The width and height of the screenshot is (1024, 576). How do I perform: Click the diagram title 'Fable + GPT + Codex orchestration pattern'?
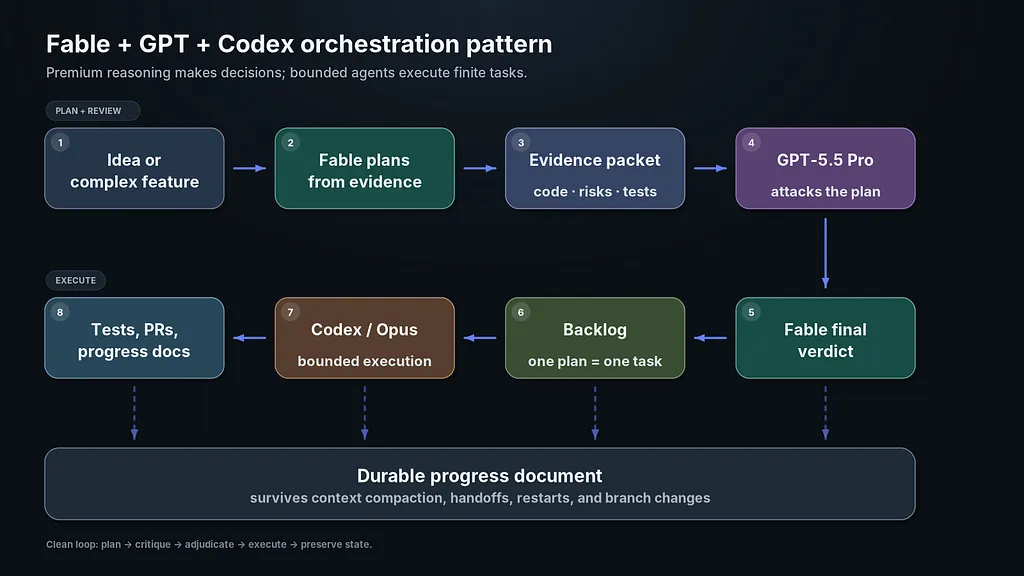(299, 44)
